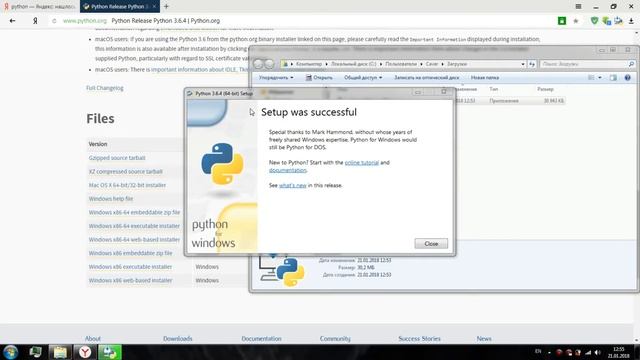Viewport: 640px width, 360px height.
Task: Open Share with (Общий доступ) dropdown
Action: 363,78
